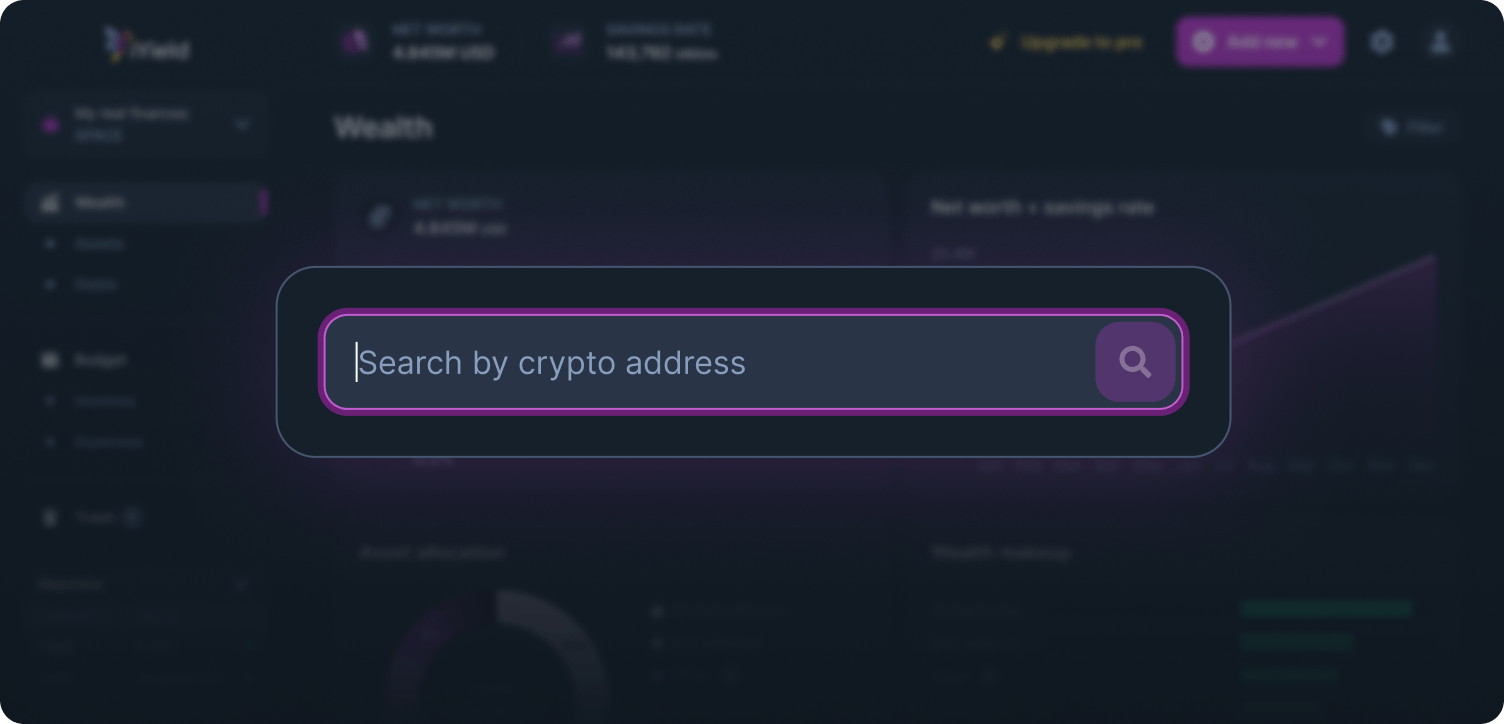The image size is (1504, 724).
Task: Click the user profile icon
Action: click(x=1441, y=42)
